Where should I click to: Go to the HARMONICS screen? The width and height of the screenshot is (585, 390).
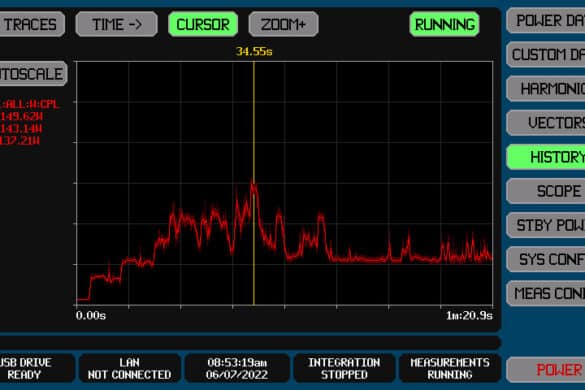(546, 89)
